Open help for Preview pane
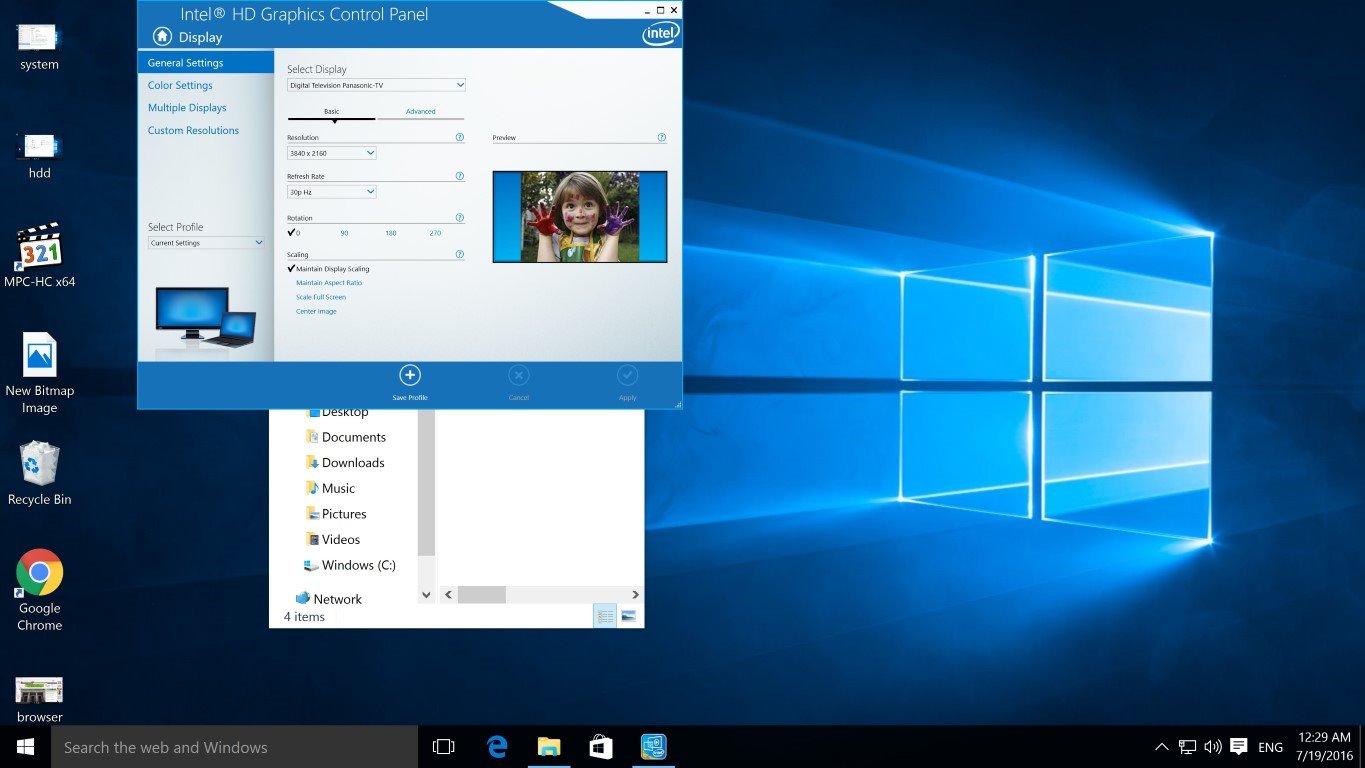 point(662,137)
